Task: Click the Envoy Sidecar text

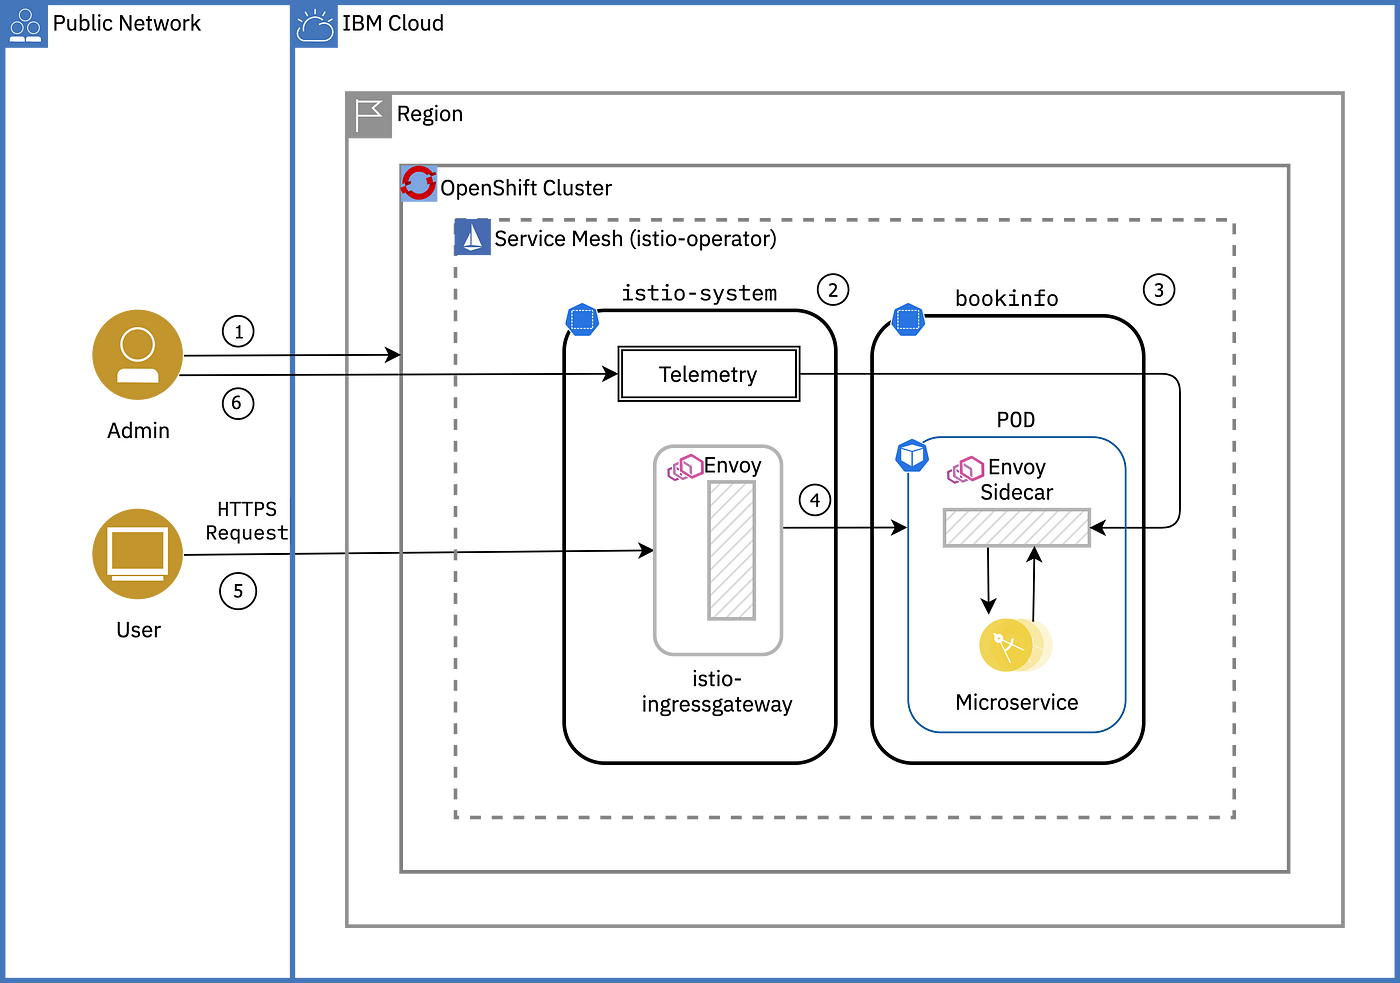Action: tap(1017, 480)
